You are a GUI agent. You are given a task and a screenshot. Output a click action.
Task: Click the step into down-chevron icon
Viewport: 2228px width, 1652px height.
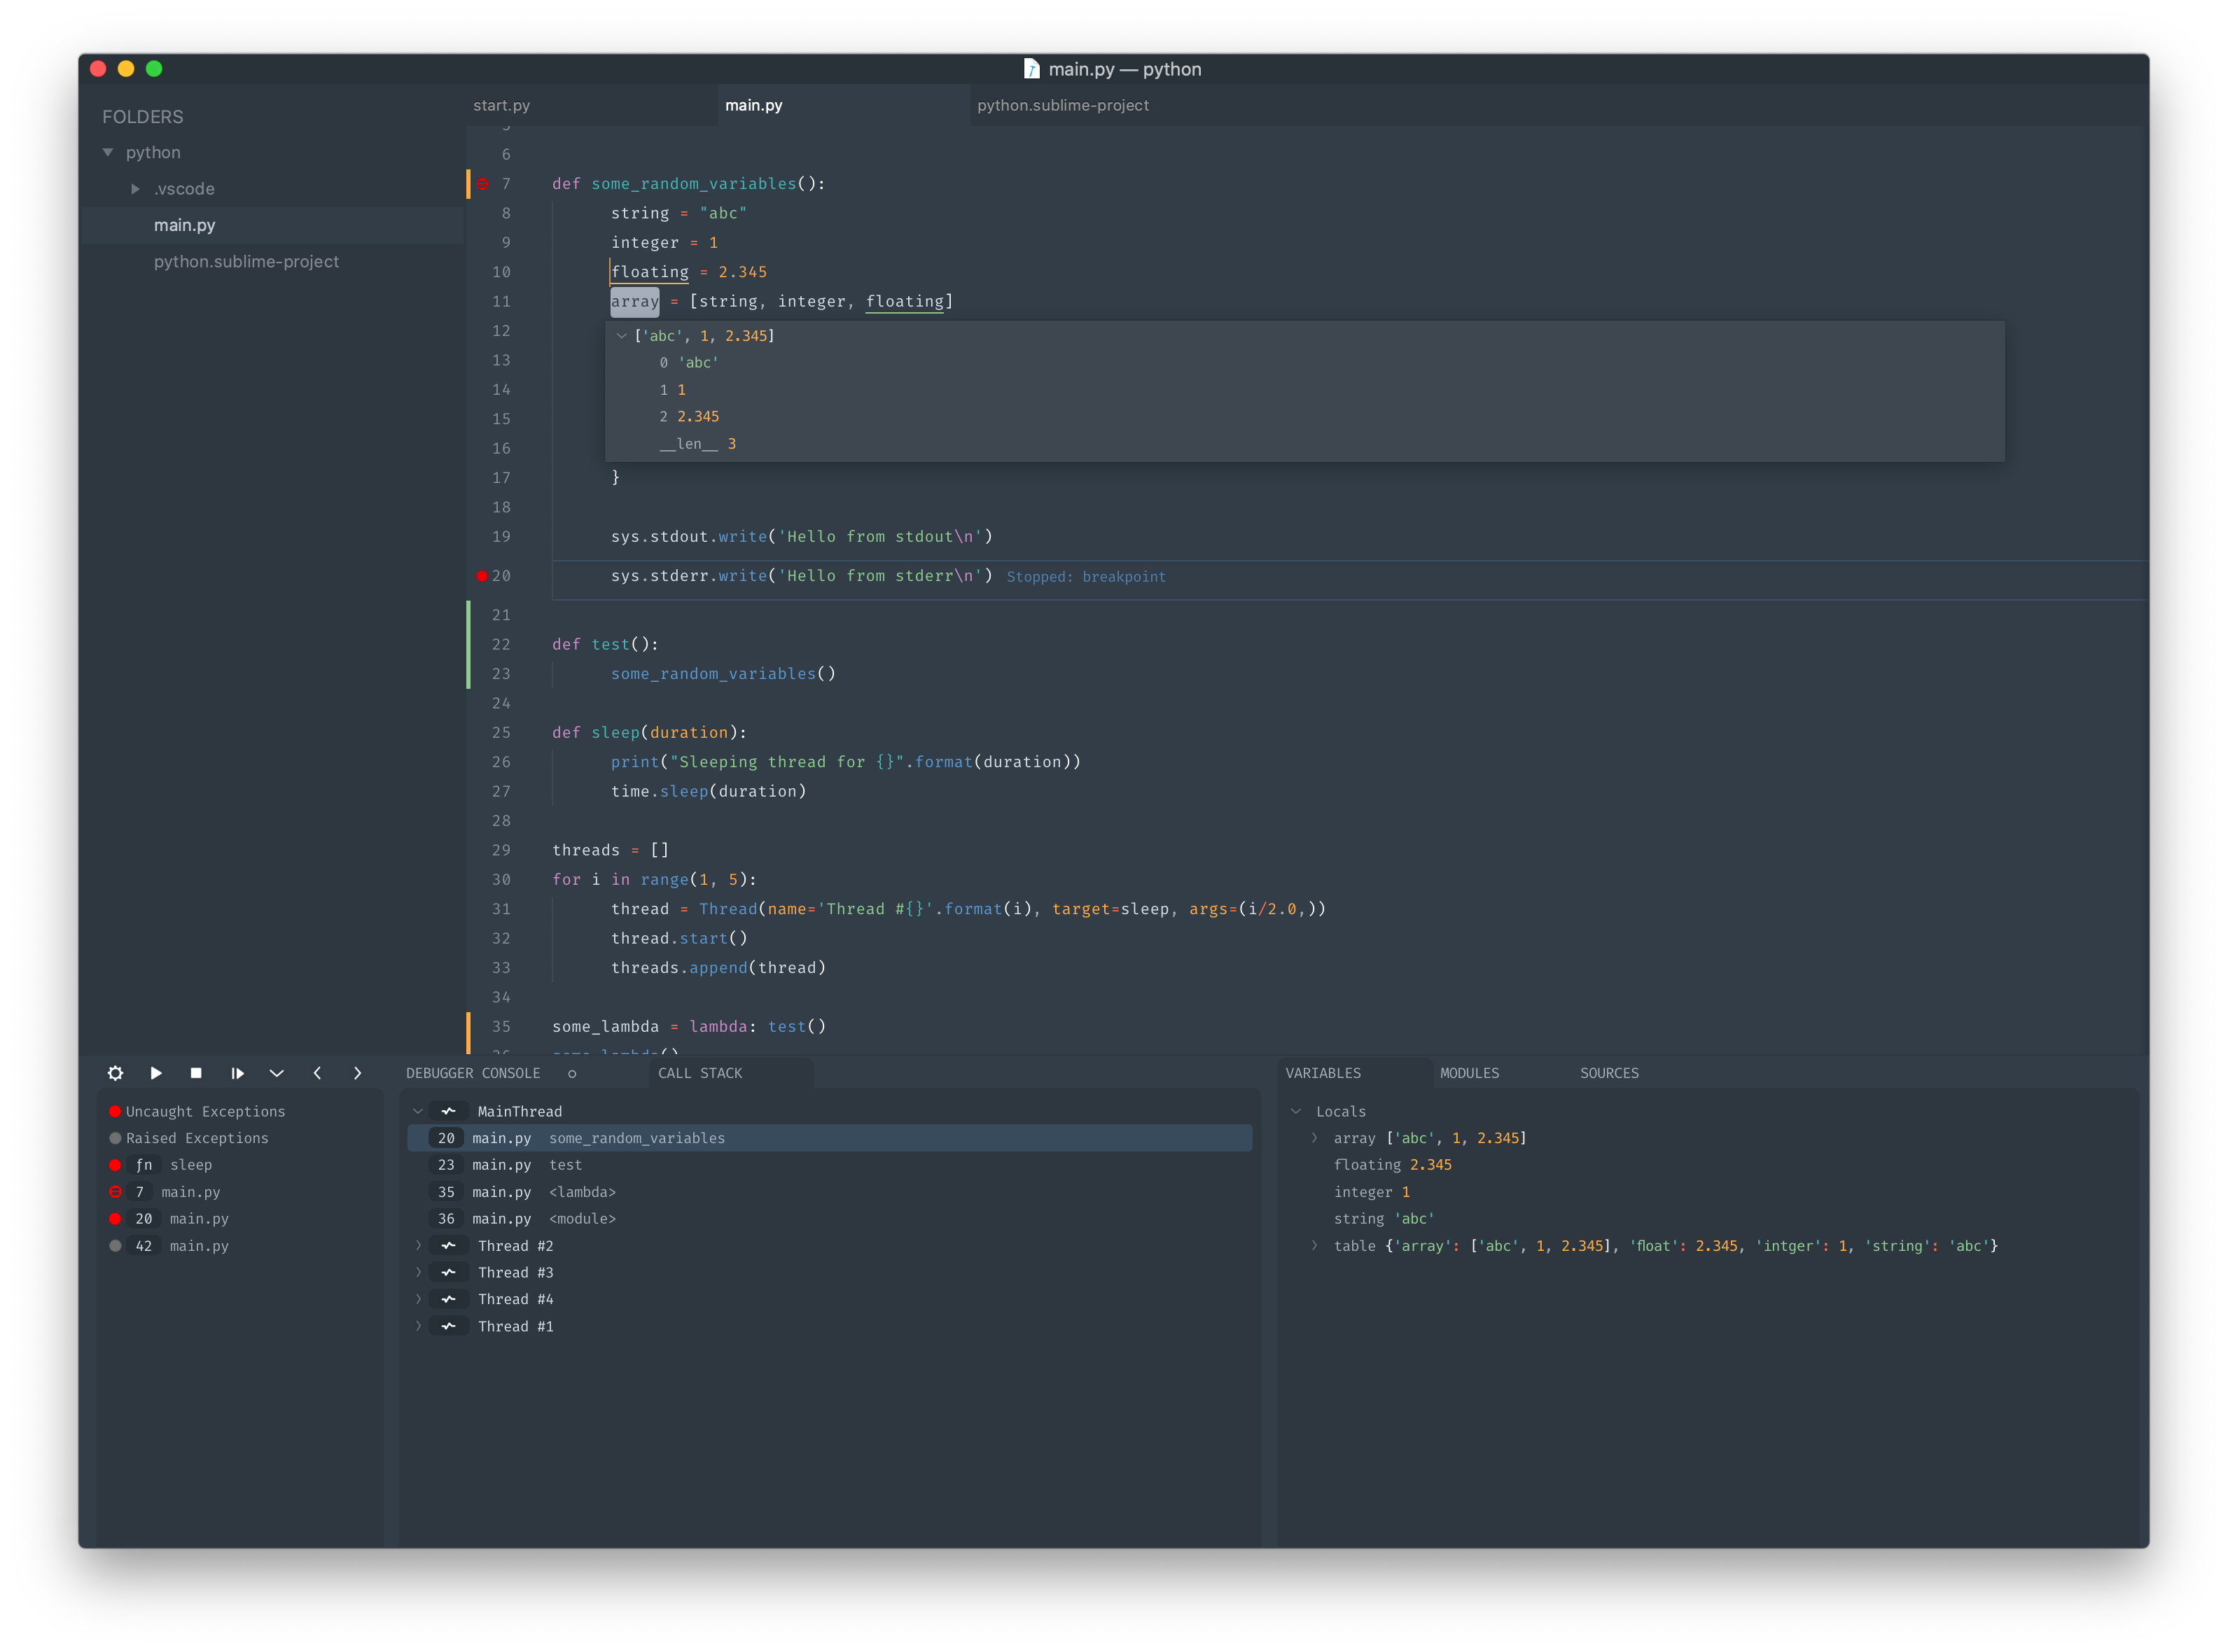[x=277, y=1073]
